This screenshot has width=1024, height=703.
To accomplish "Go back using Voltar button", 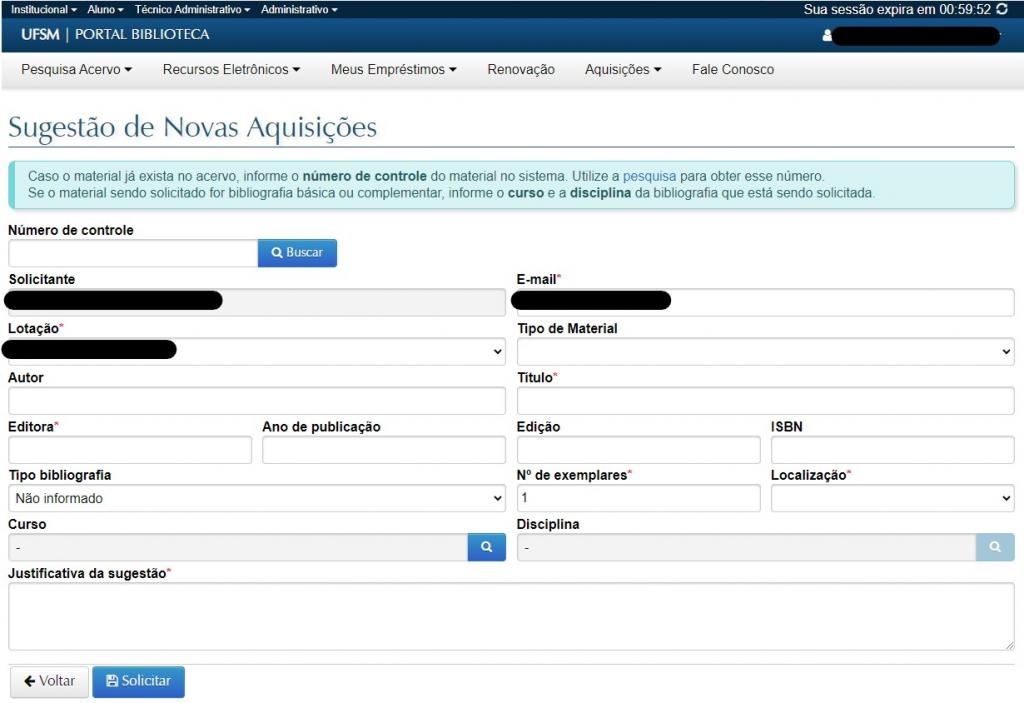I will (x=50, y=681).
